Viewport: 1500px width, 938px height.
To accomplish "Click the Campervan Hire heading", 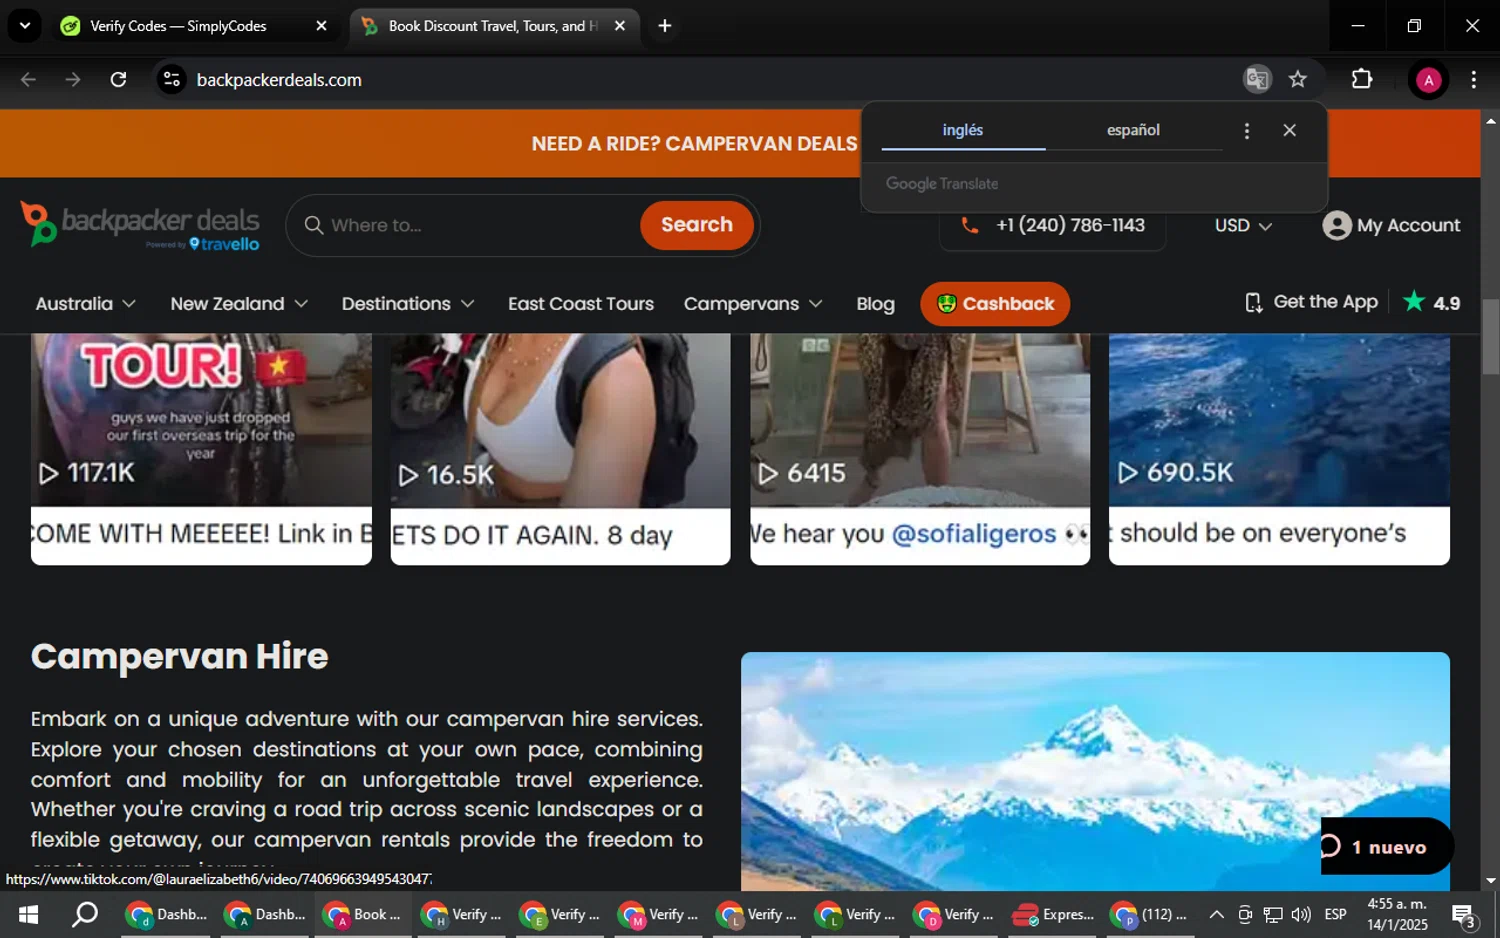I will click(180, 656).
